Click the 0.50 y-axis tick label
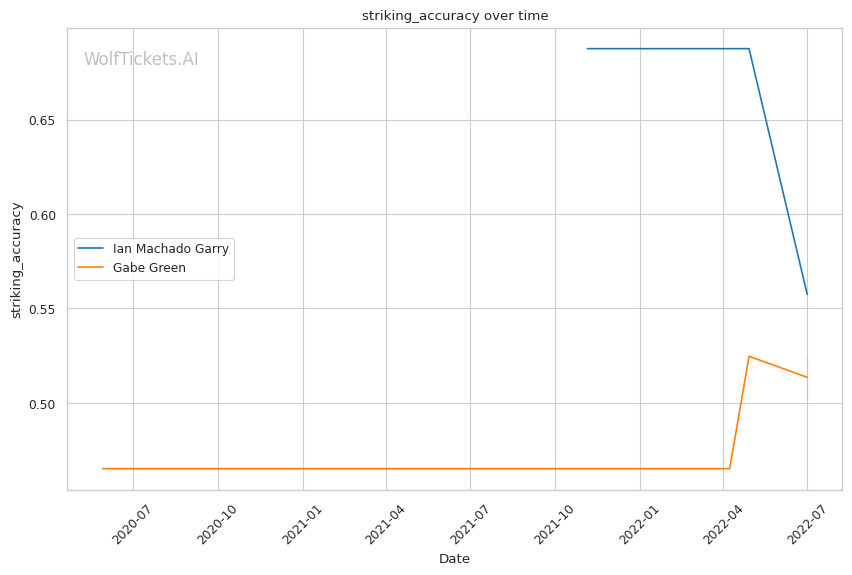 (43, 404)
